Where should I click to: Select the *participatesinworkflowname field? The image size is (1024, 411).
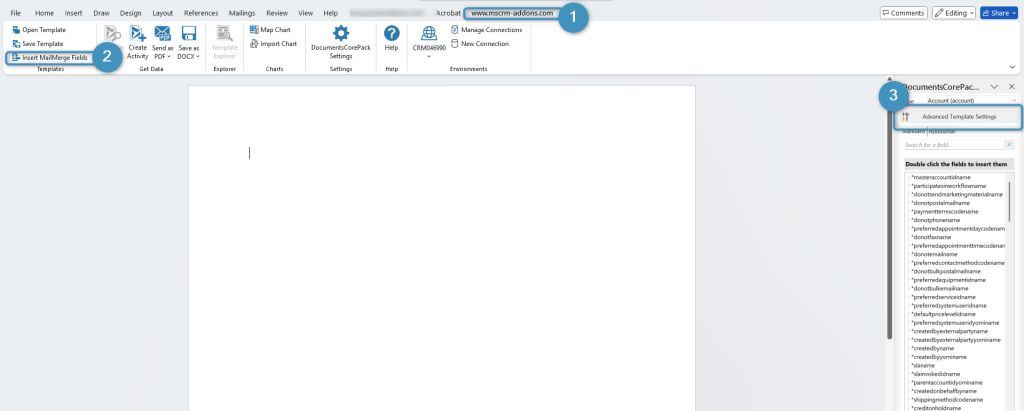(x=948, y=186)
